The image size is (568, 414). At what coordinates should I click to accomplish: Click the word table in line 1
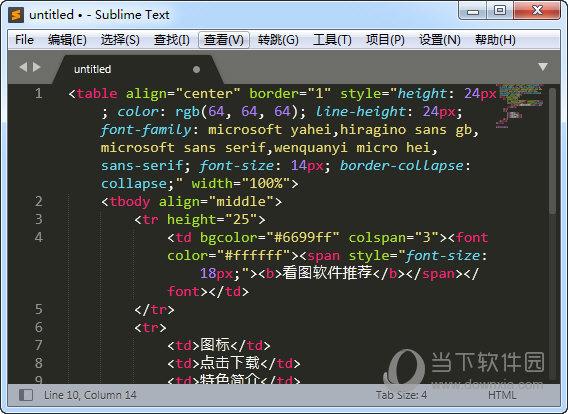[x=97, y=93]
